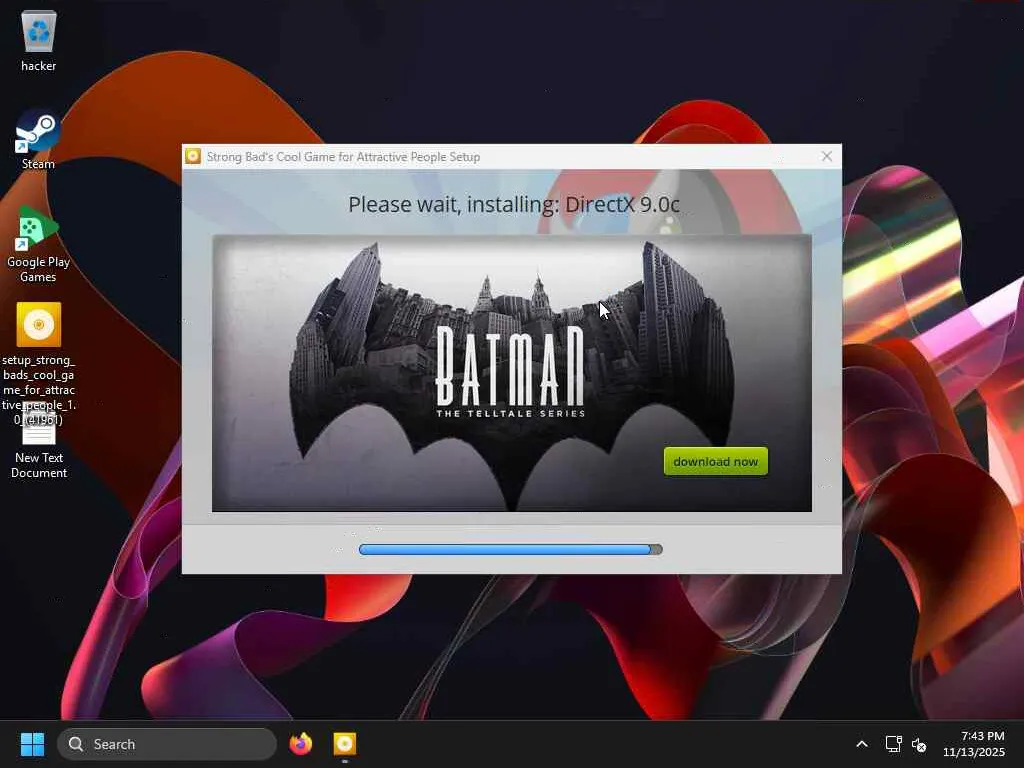Image resolution: width=1024 pixels, height=768 pixels.
Task: Show hidden icons in system tray
Action: pyautogui.click(x=862, y=744)
